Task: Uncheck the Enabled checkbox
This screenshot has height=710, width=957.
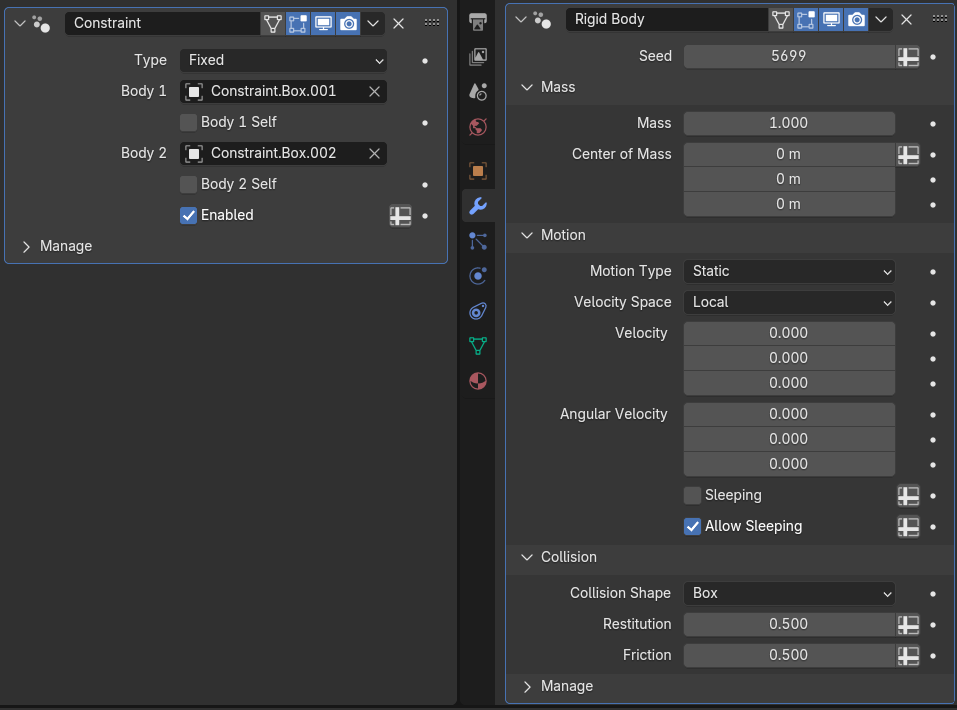Action: (x=189, y=216)
